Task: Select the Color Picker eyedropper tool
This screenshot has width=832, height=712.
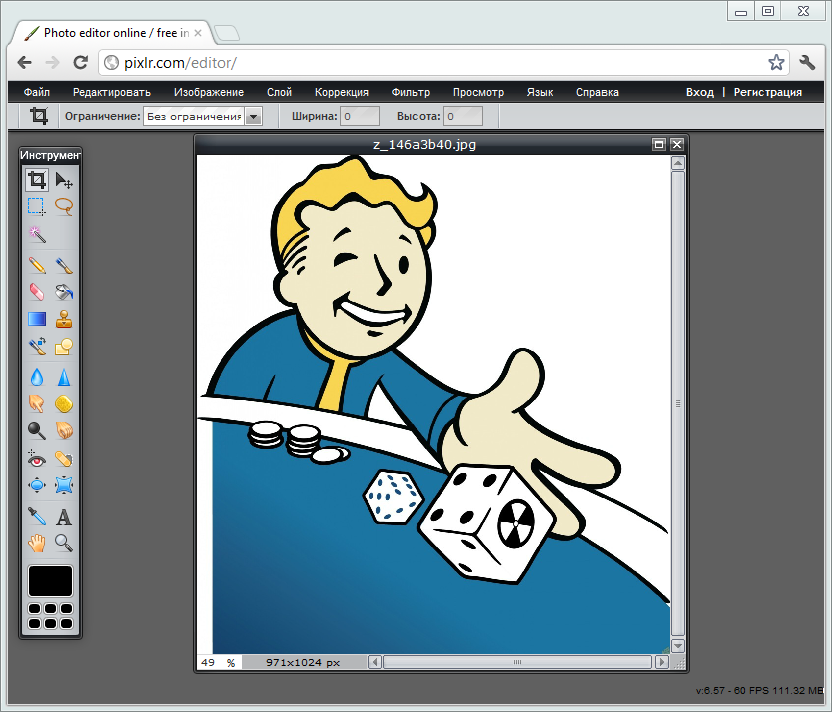Action: 37,516
